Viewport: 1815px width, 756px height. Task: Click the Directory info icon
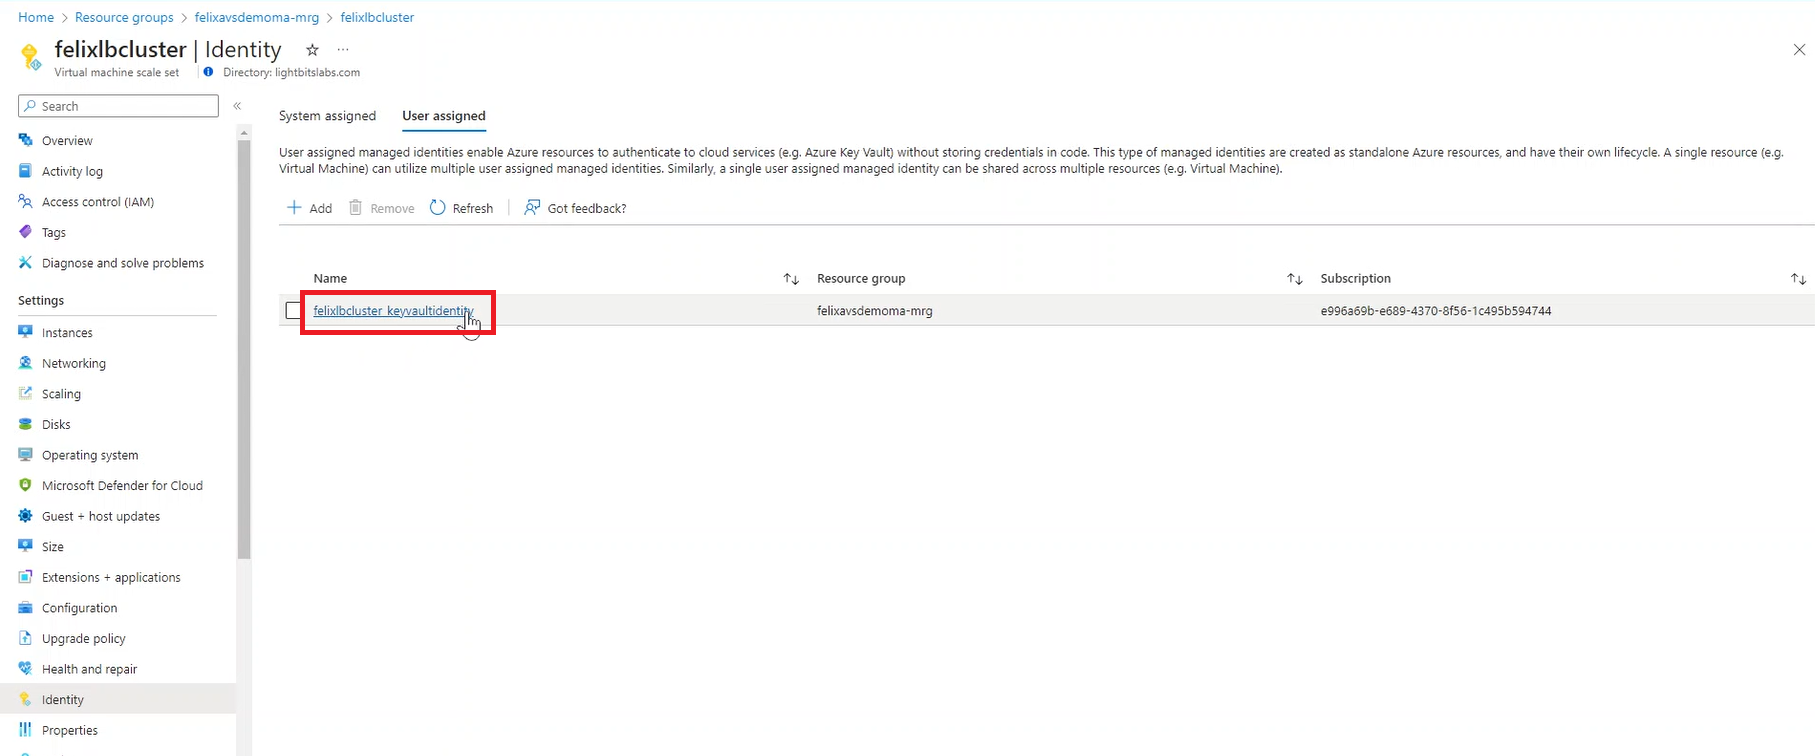tap(208, 72)
